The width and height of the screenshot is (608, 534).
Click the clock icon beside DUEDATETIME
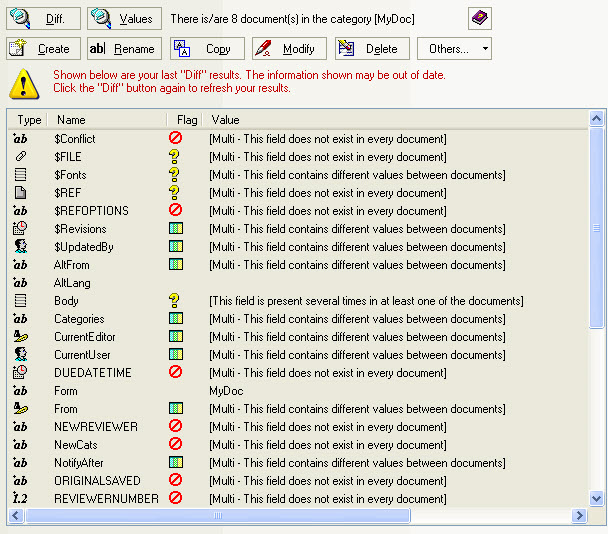20,373
